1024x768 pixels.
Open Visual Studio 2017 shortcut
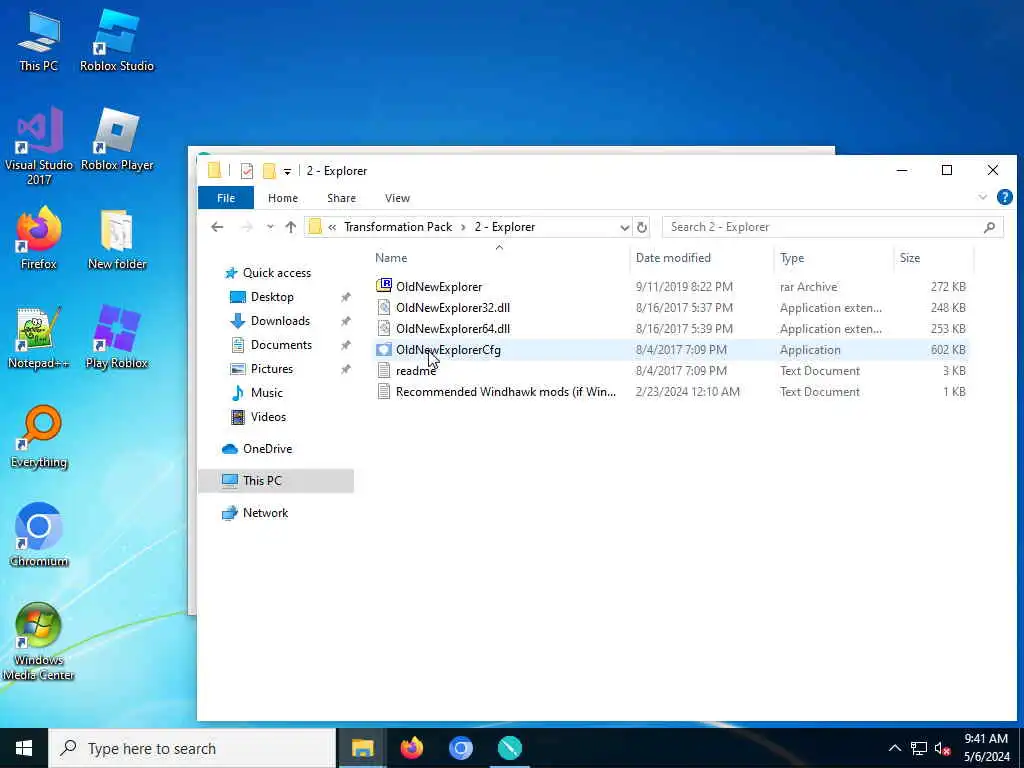(x=39, y=146)
